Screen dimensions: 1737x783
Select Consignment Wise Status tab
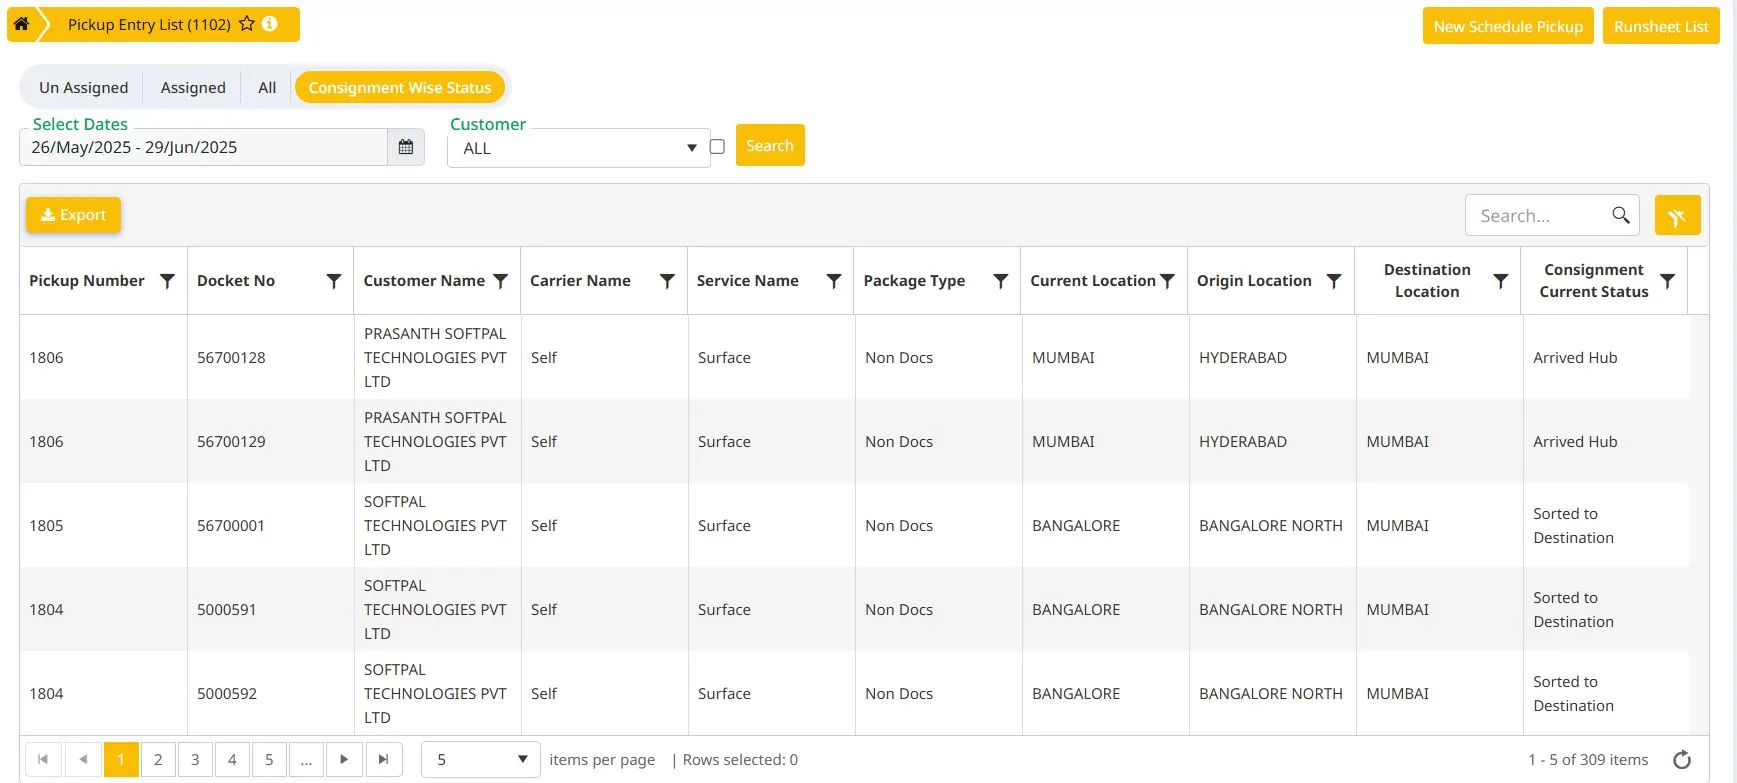(x=400, y=87)
